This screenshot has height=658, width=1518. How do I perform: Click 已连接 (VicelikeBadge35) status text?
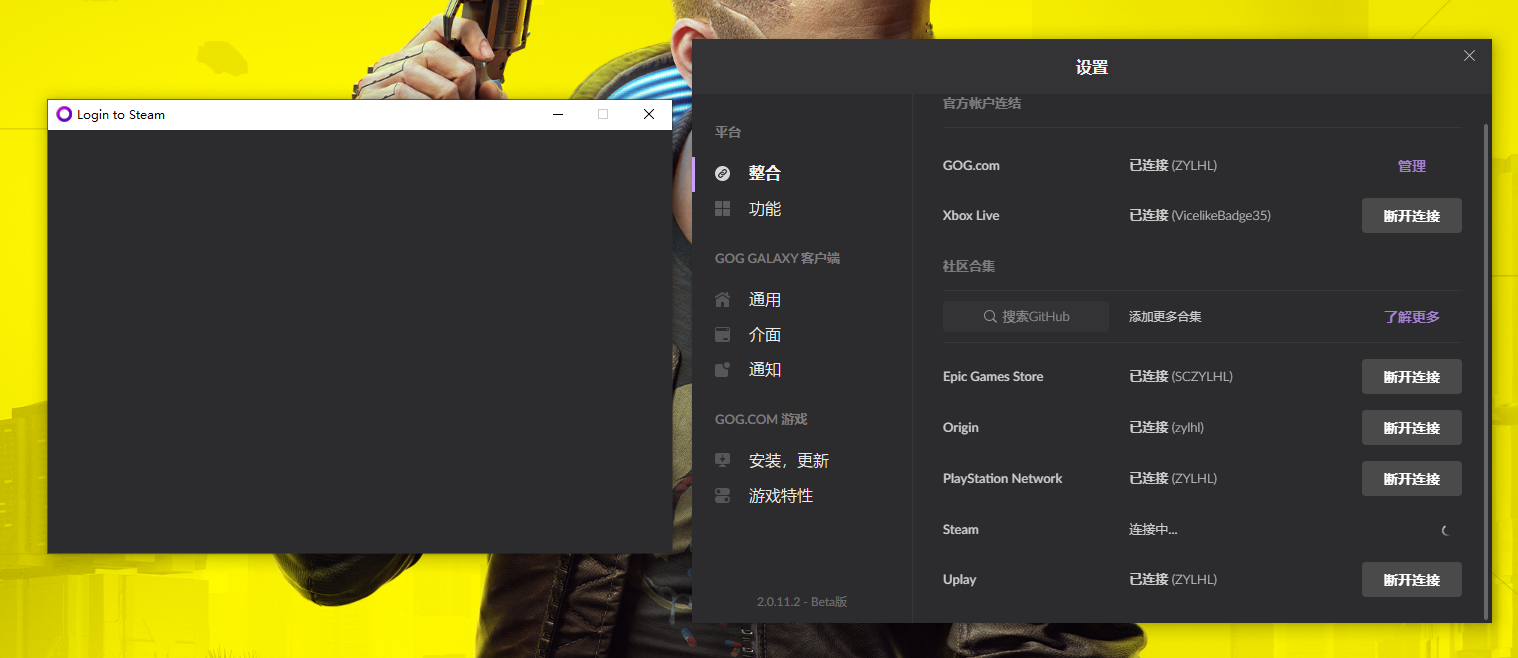[1200, 216]
